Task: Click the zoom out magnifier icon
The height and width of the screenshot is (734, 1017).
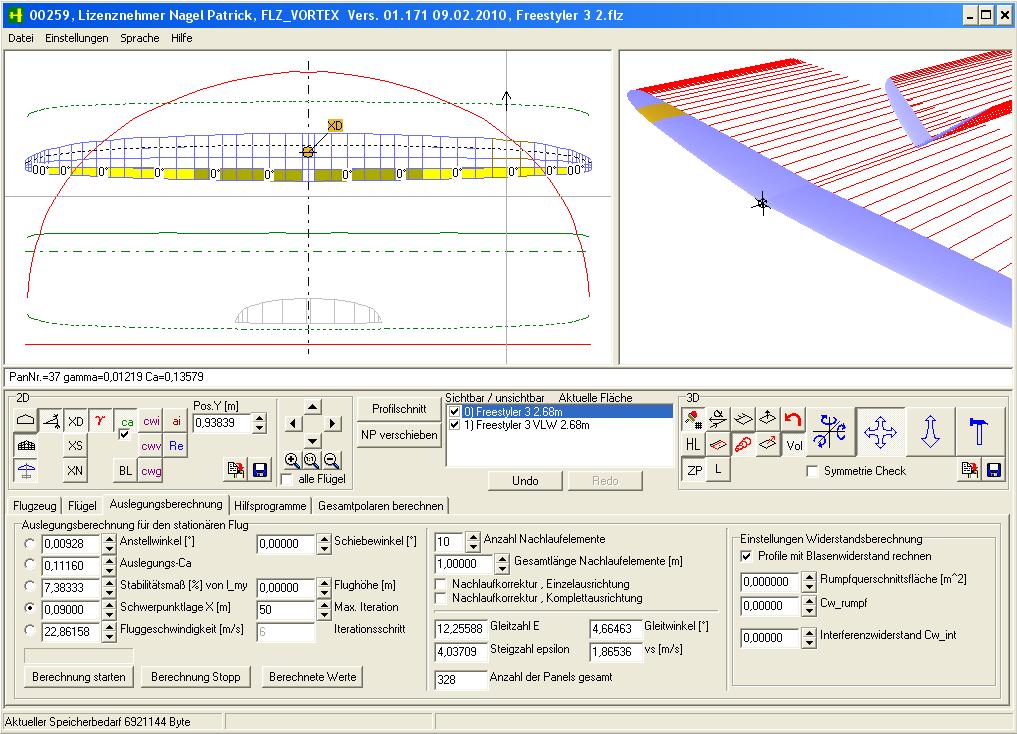Action: point(331,460)
